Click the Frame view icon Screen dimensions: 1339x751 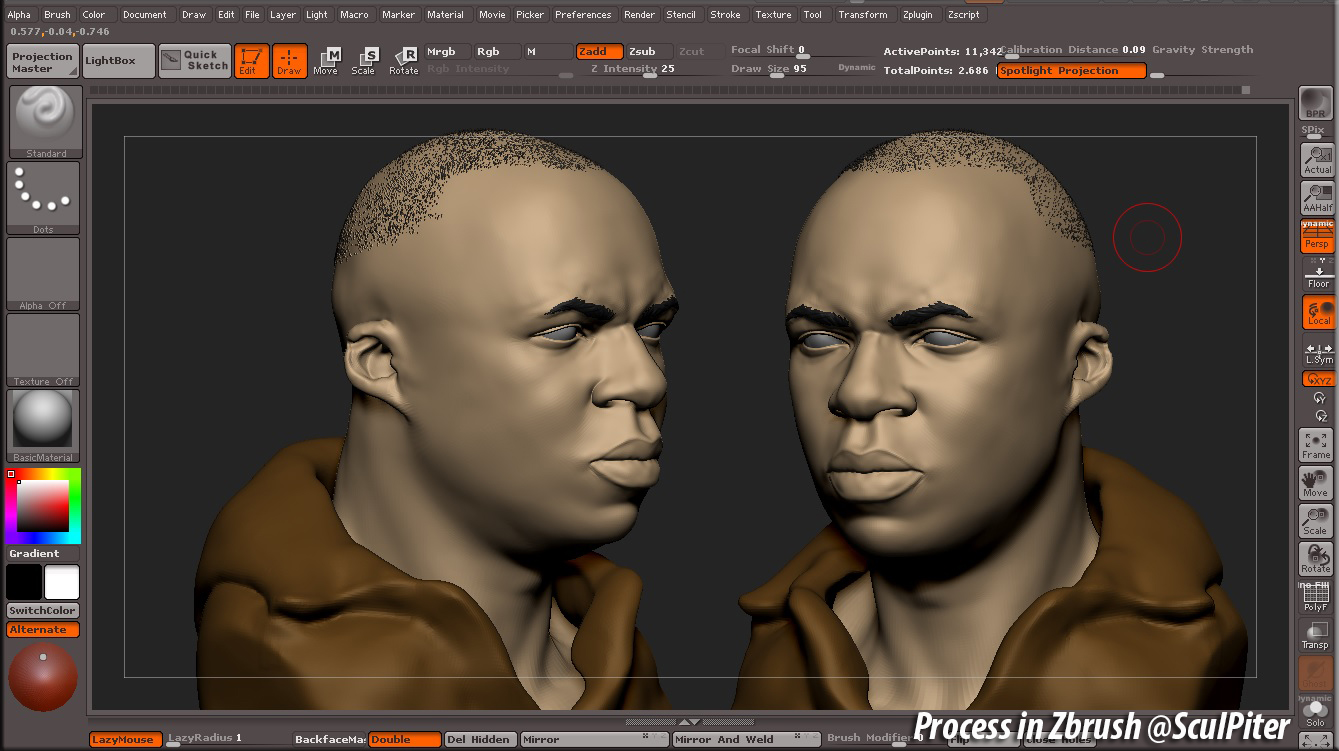1316,445
